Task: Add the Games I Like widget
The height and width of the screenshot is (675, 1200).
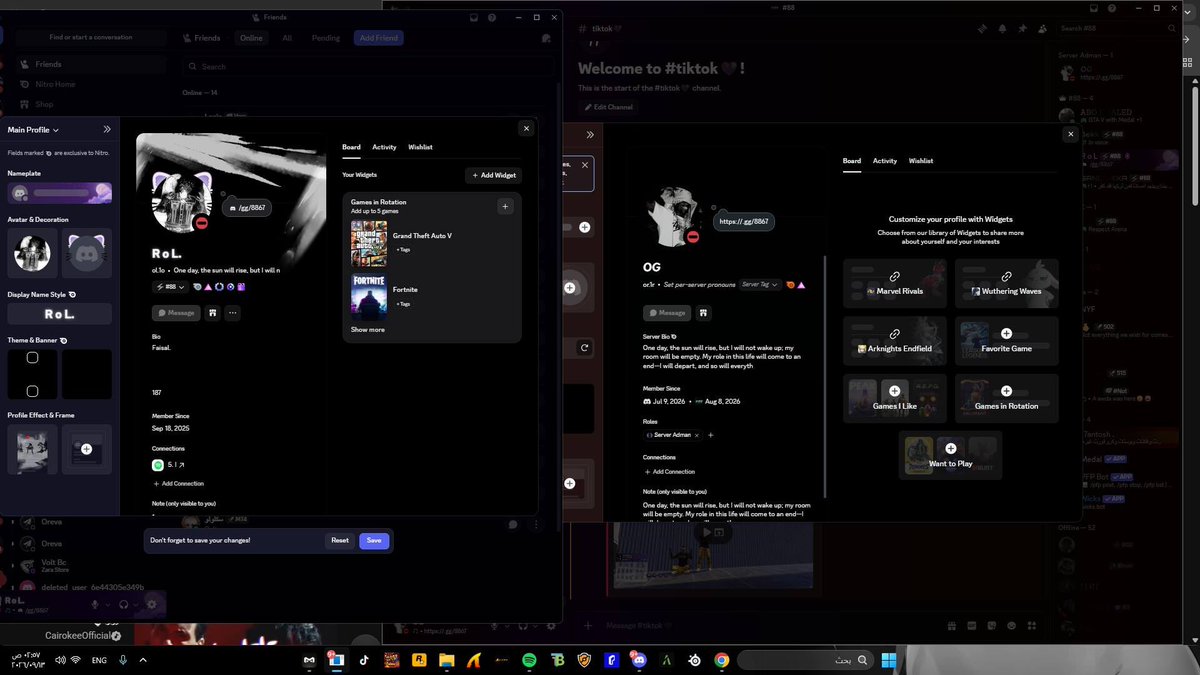Action: point(895,398)
